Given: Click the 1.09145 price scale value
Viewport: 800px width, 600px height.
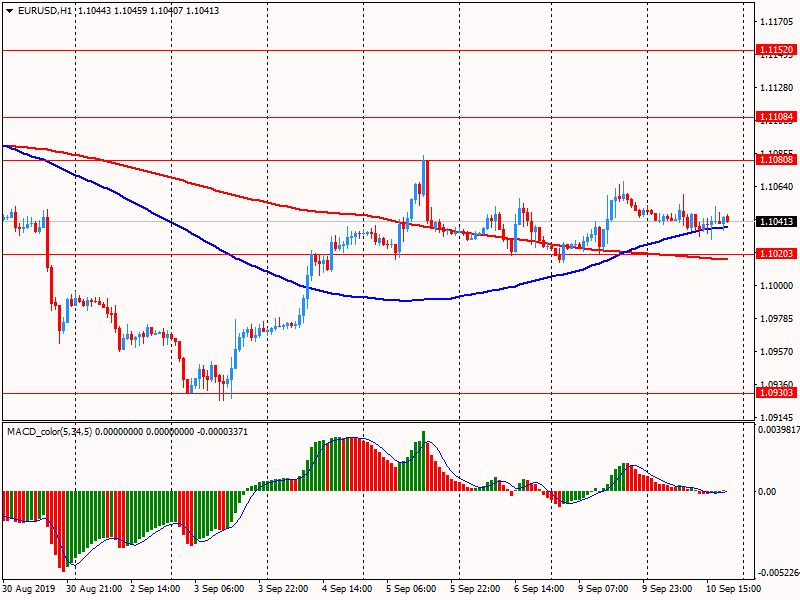Looking at the screenshot, I should 777,417.
